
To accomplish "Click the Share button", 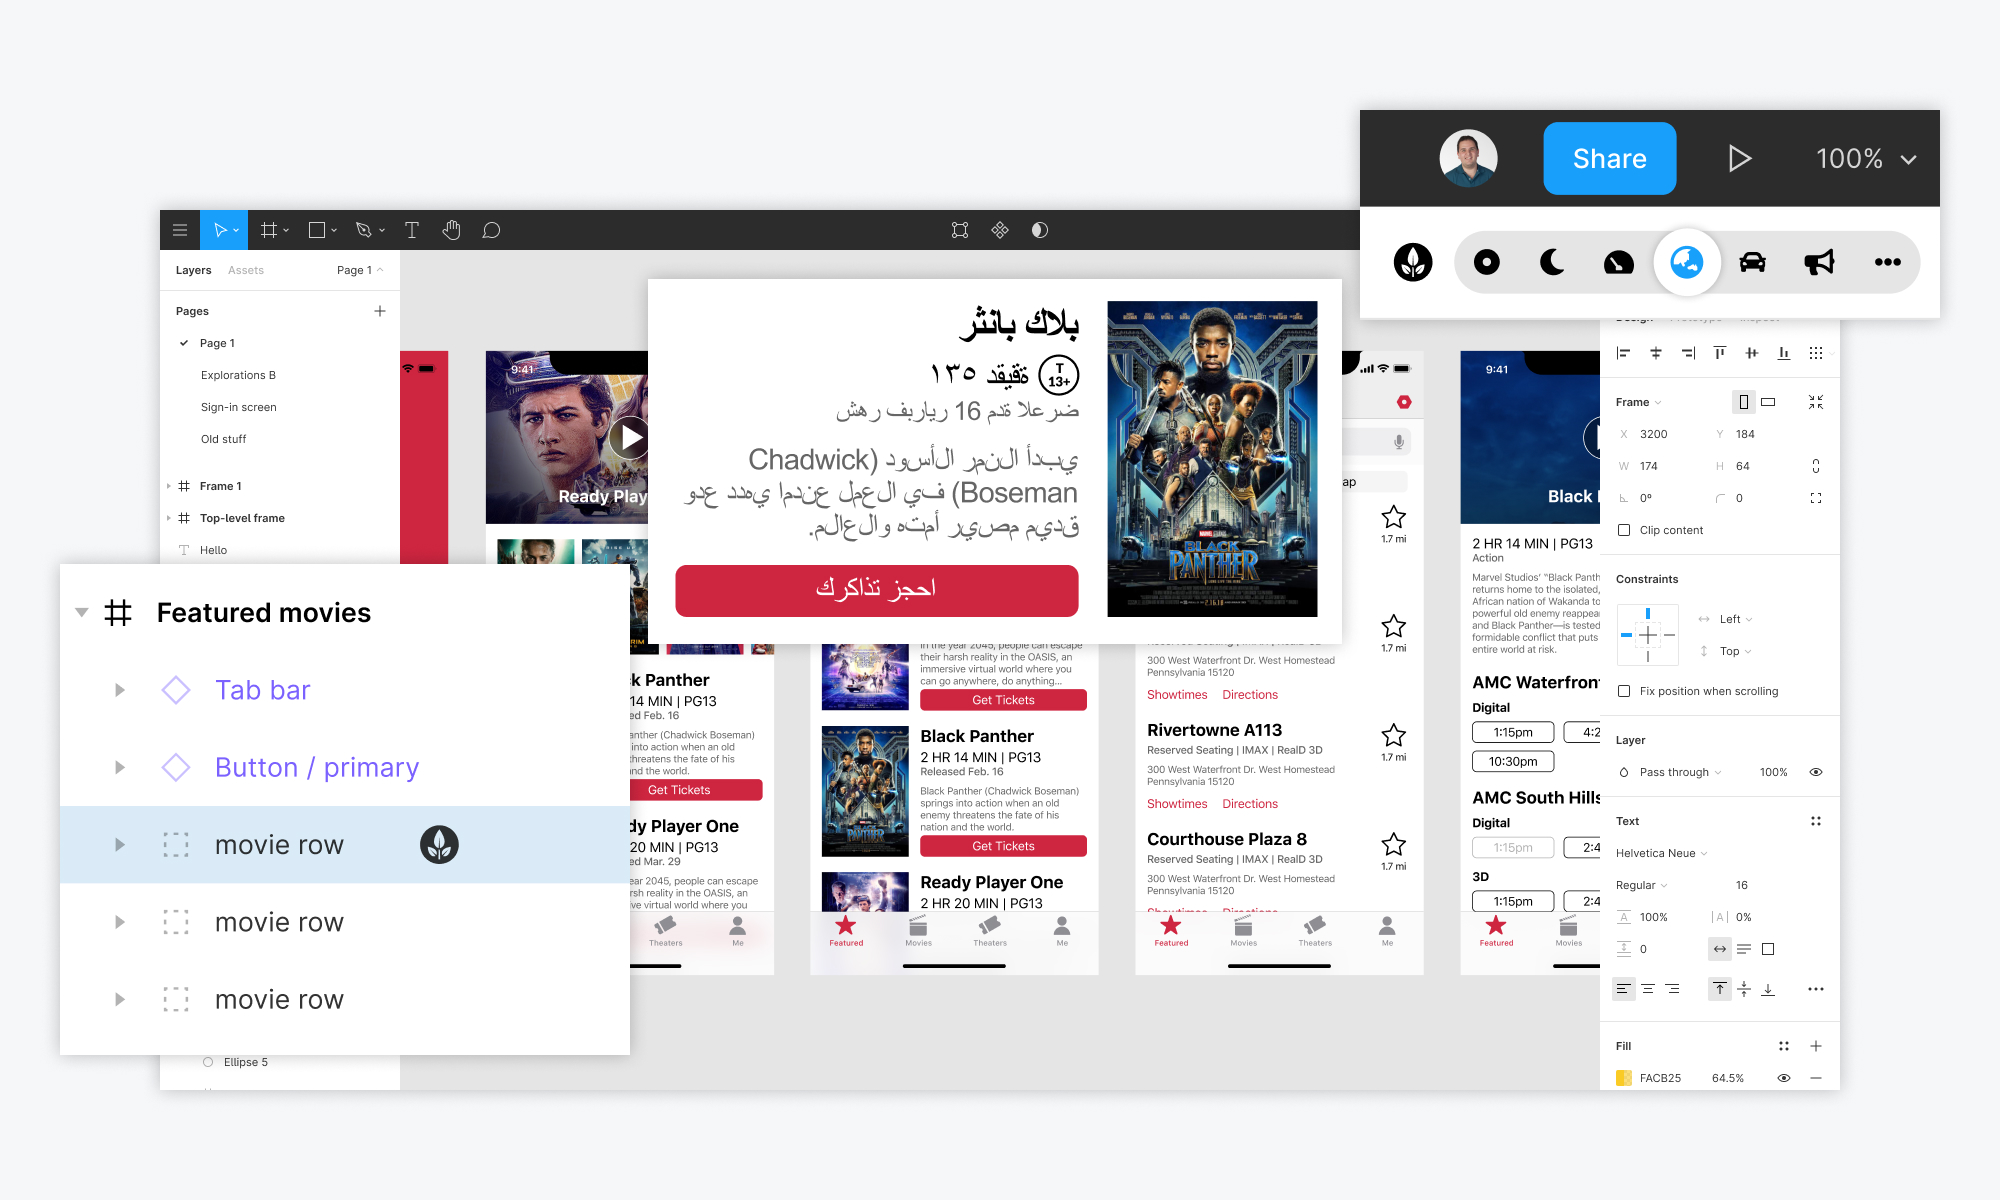I will pos(1607,157).
